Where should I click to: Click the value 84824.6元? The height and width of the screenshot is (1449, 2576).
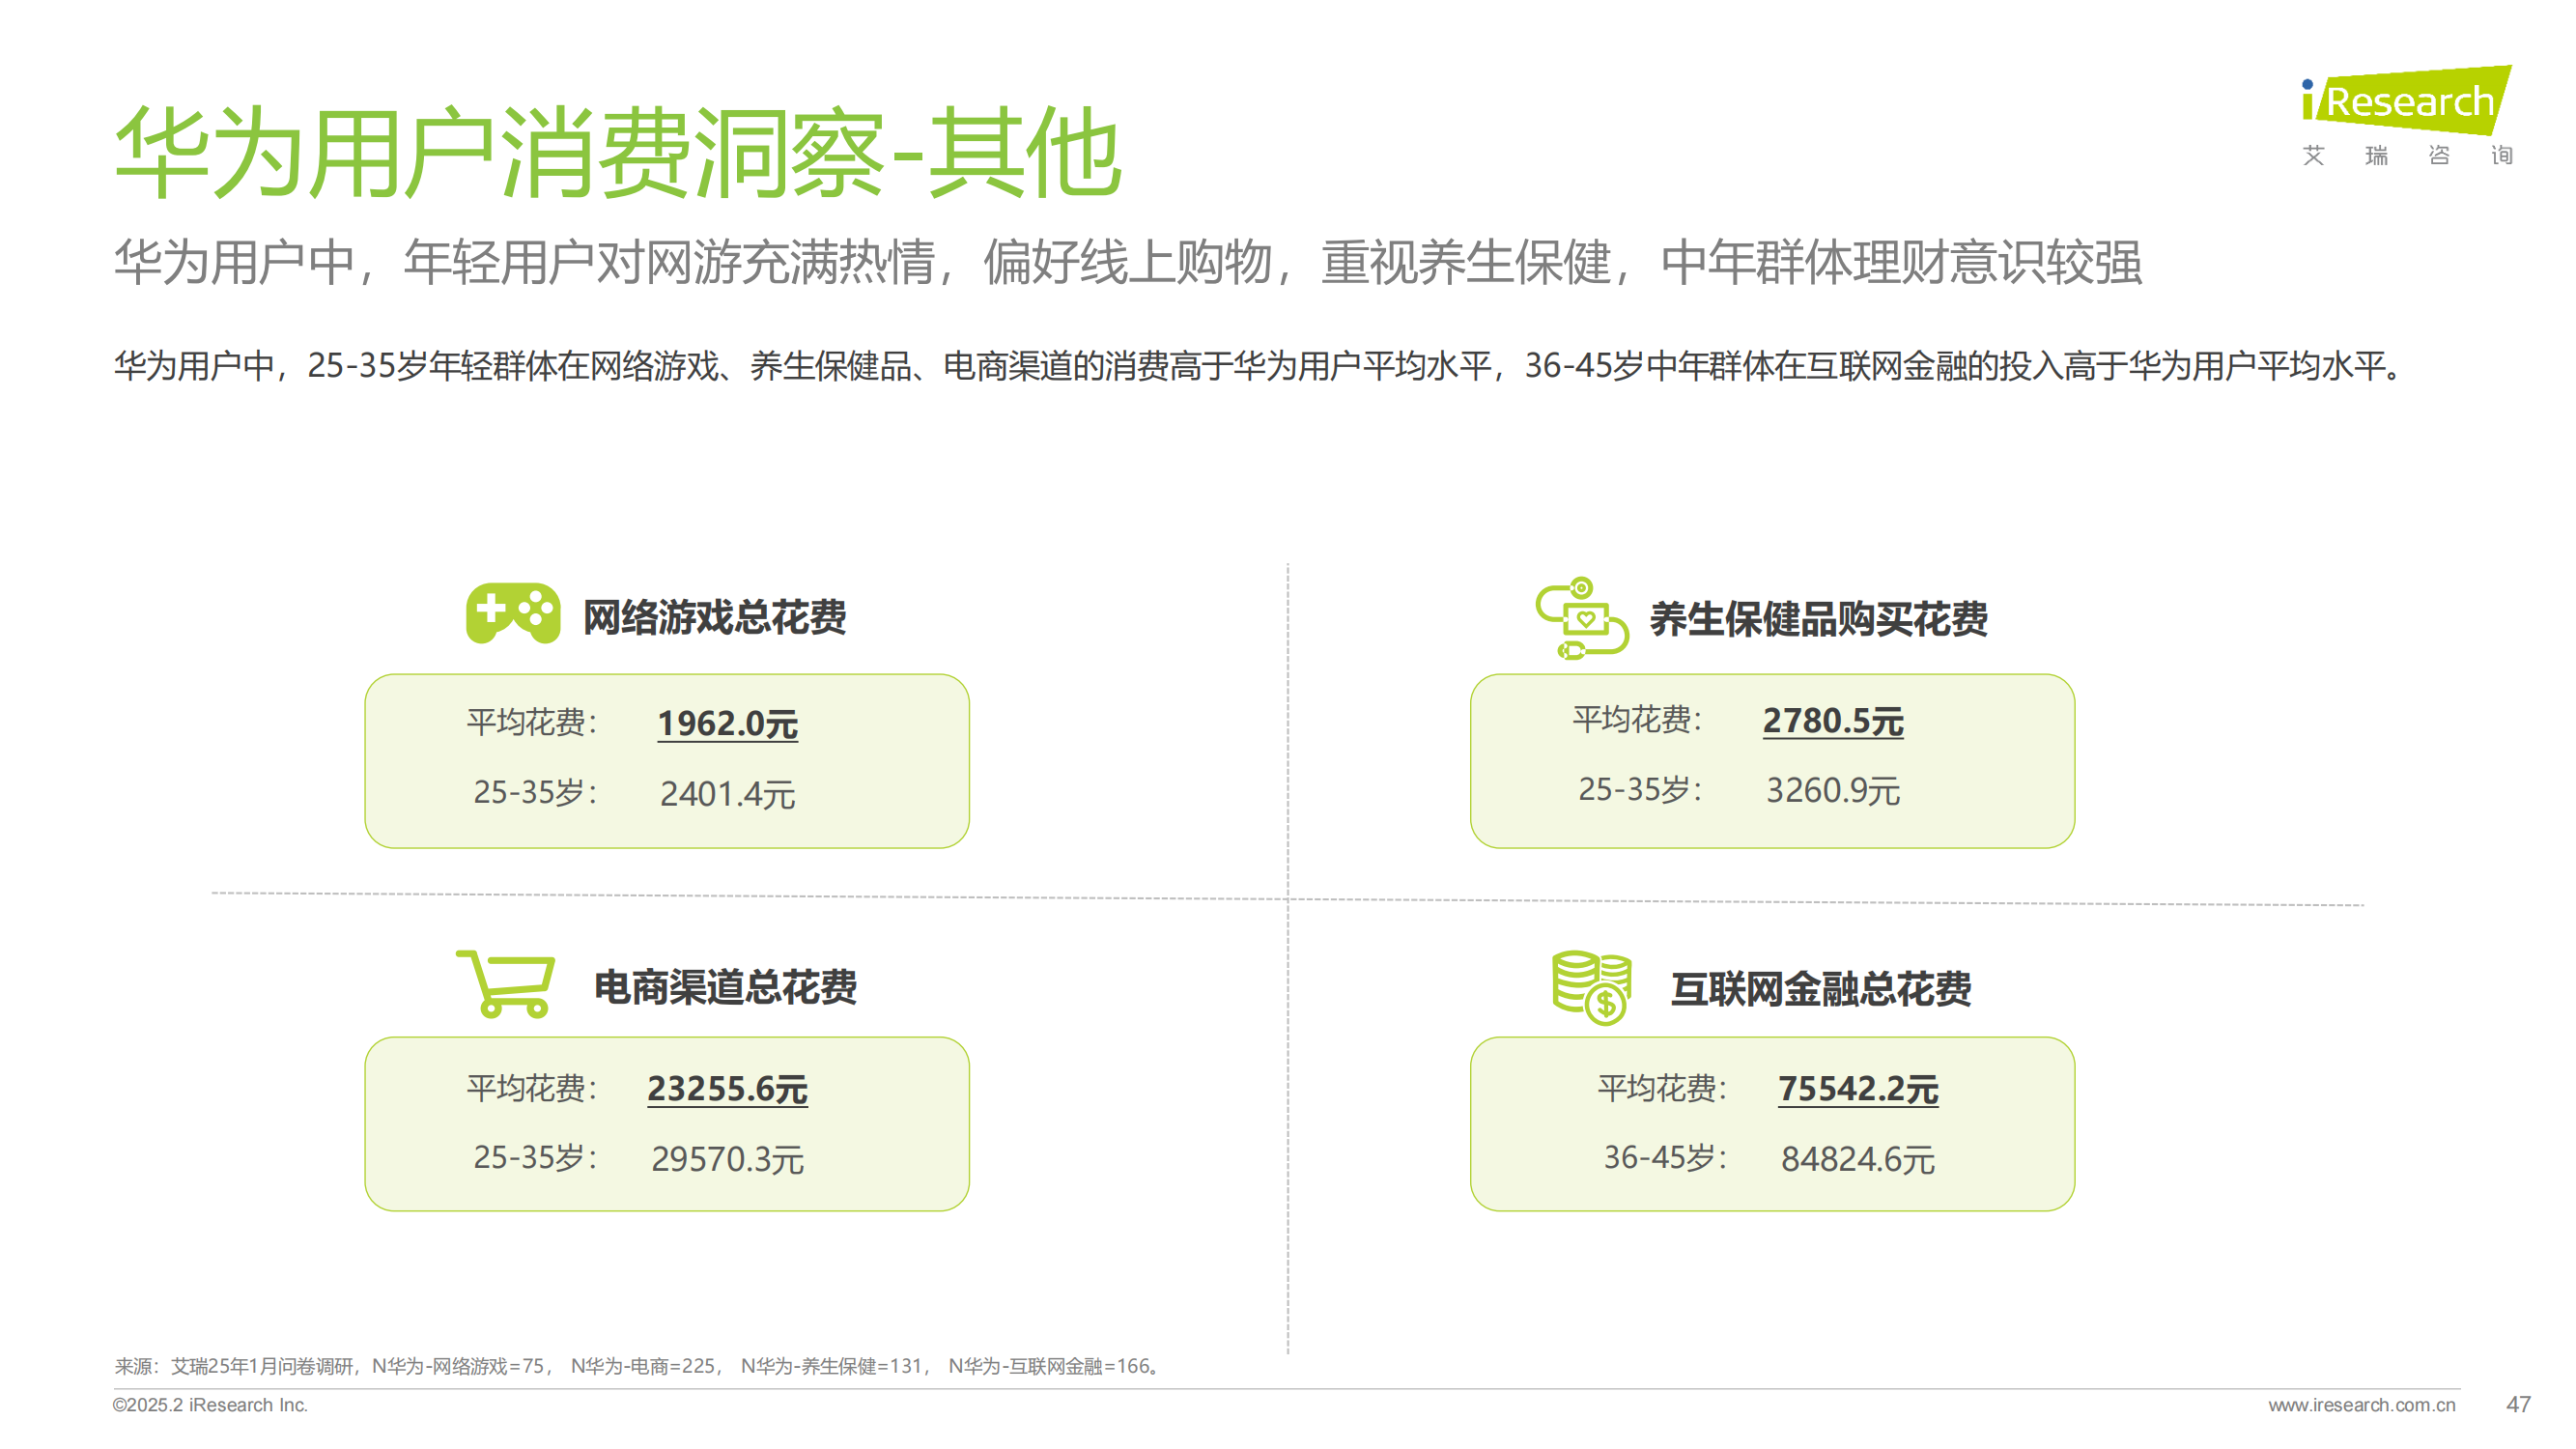point(1858,1159)
